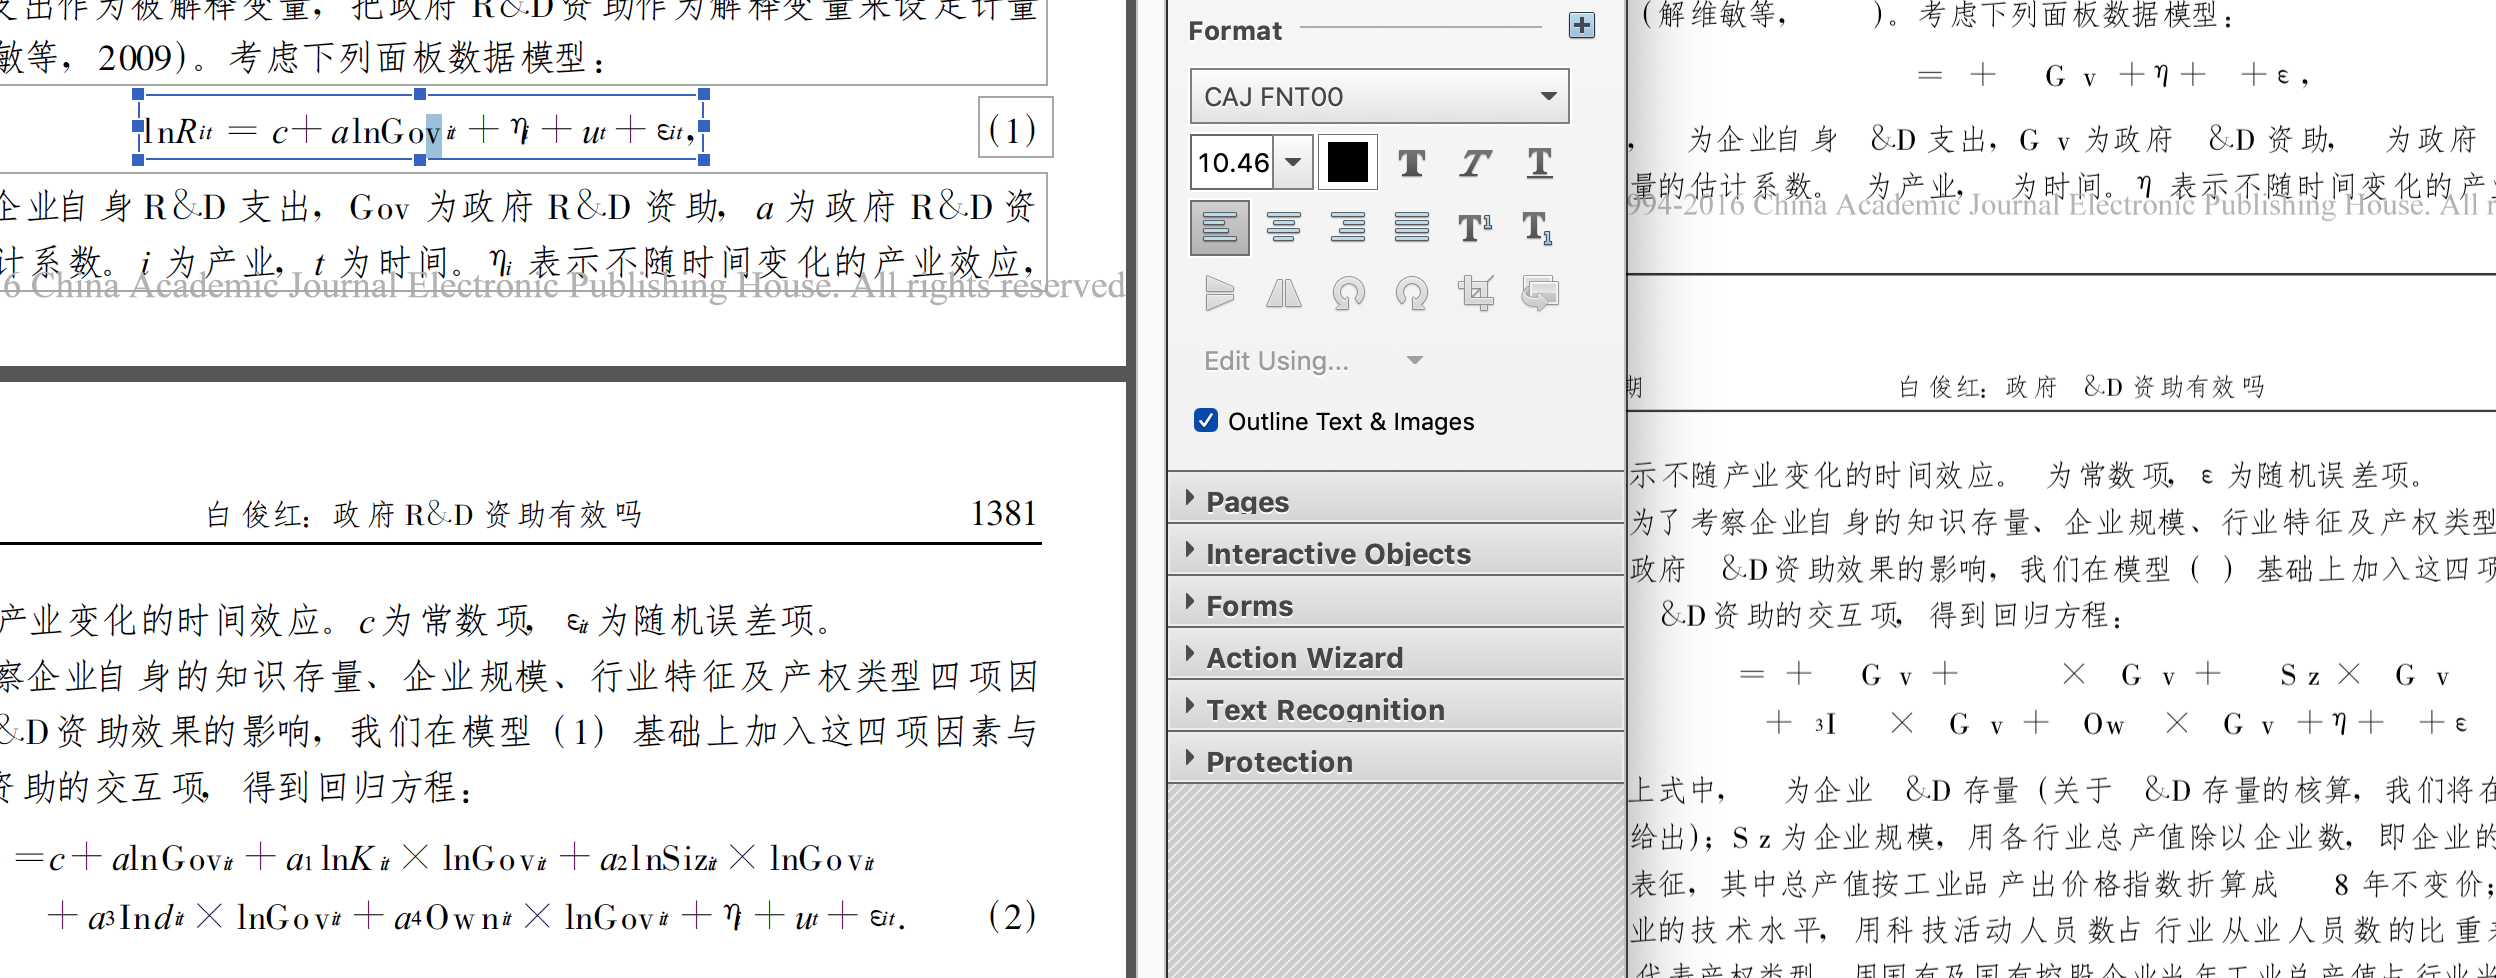Click the selected lnR equation text

point(418,131)
